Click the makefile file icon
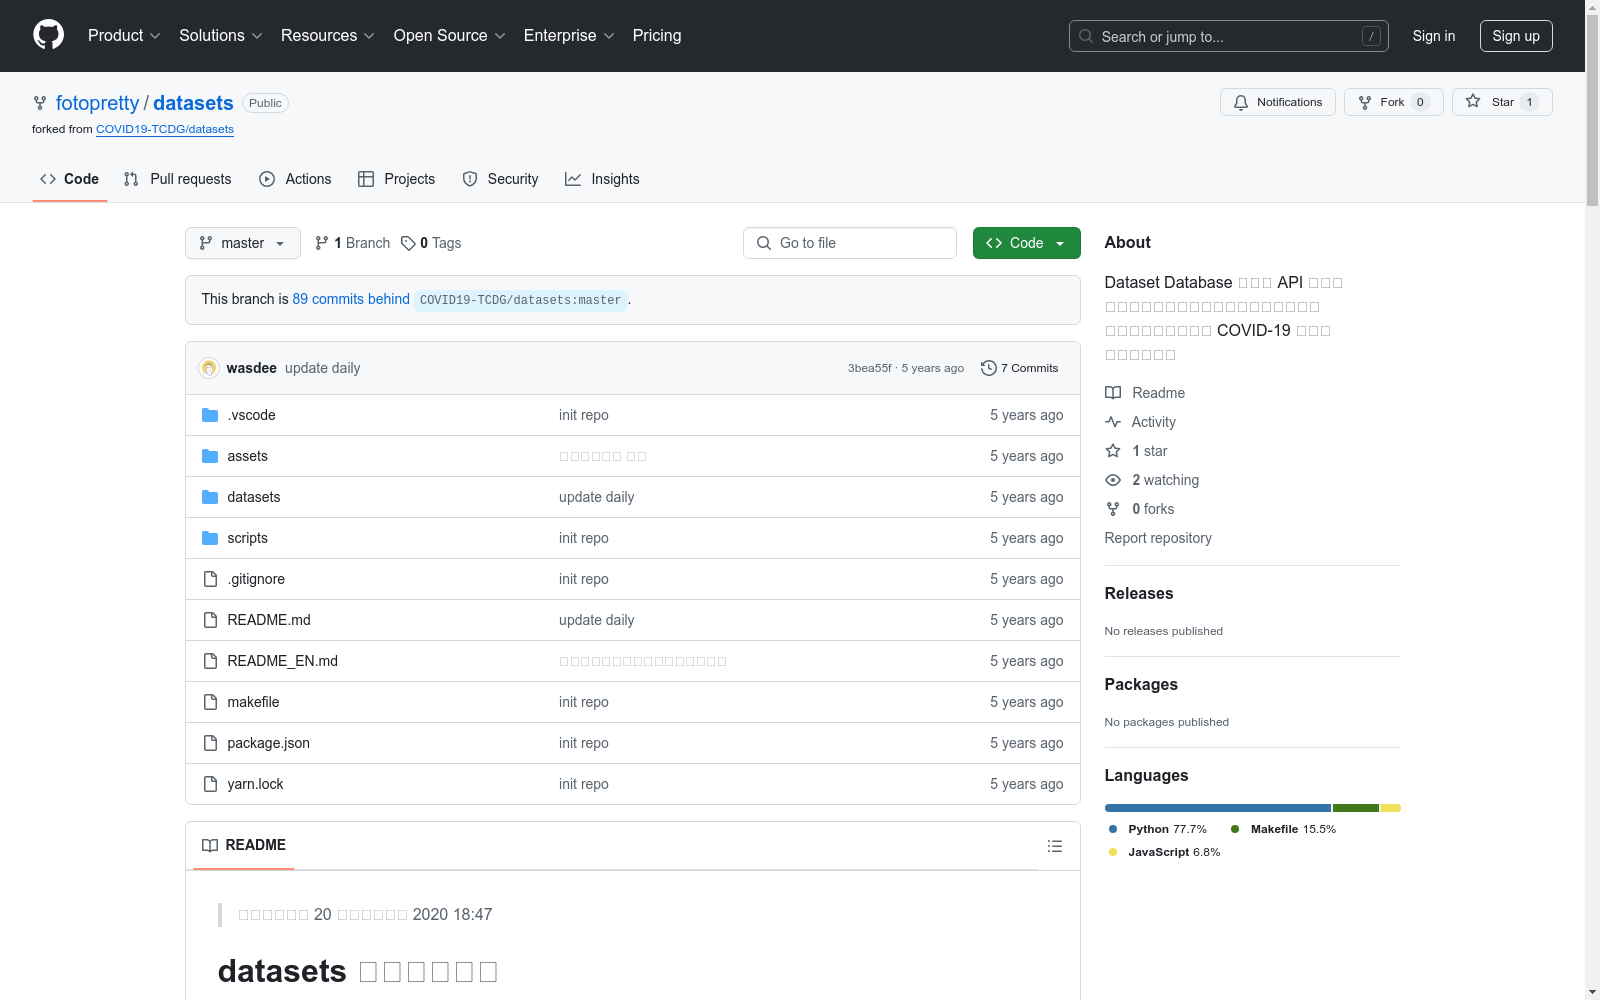 210,702
